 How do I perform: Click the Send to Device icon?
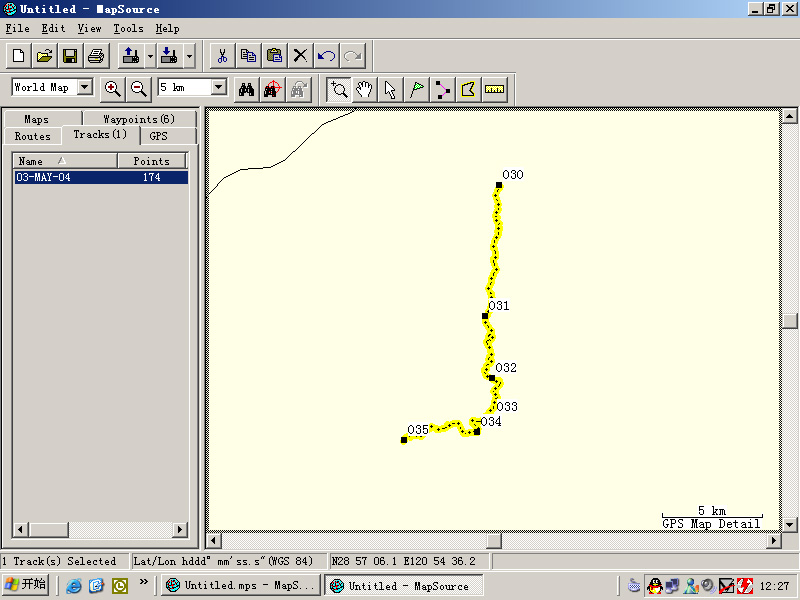click(131, 56)
